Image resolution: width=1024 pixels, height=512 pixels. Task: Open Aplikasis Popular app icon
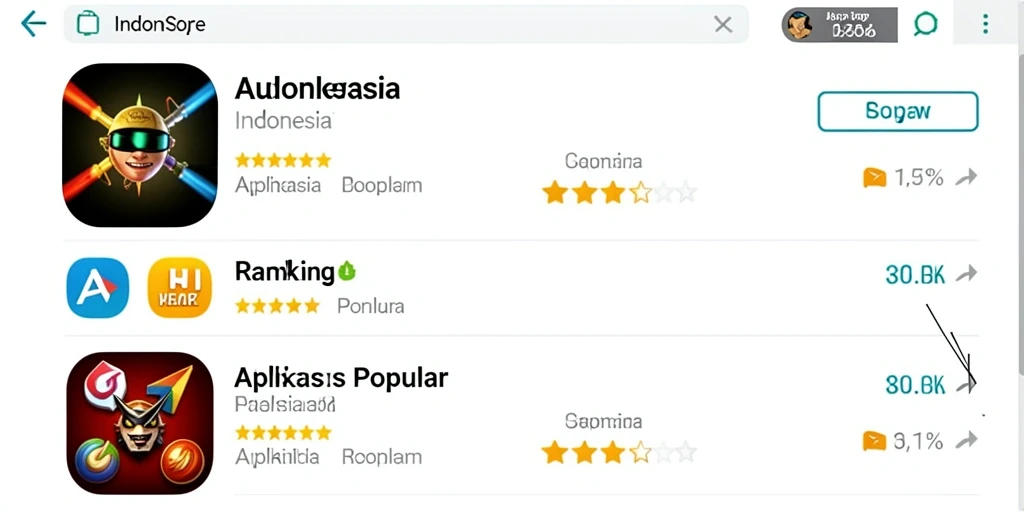click(x=140, y=423)
